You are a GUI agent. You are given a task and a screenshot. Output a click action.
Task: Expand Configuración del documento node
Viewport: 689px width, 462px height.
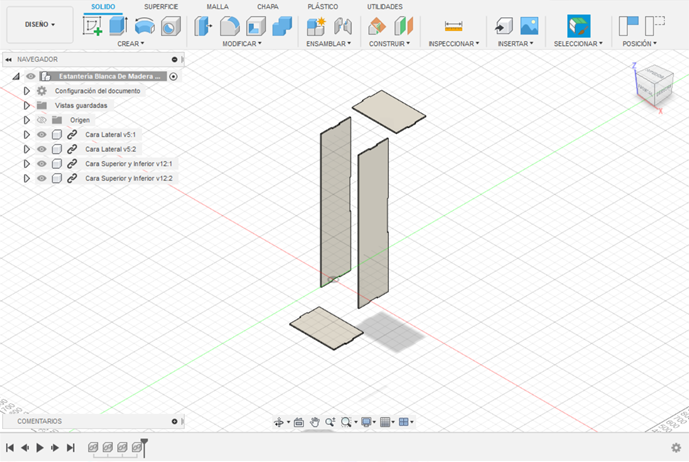point(26,91)
